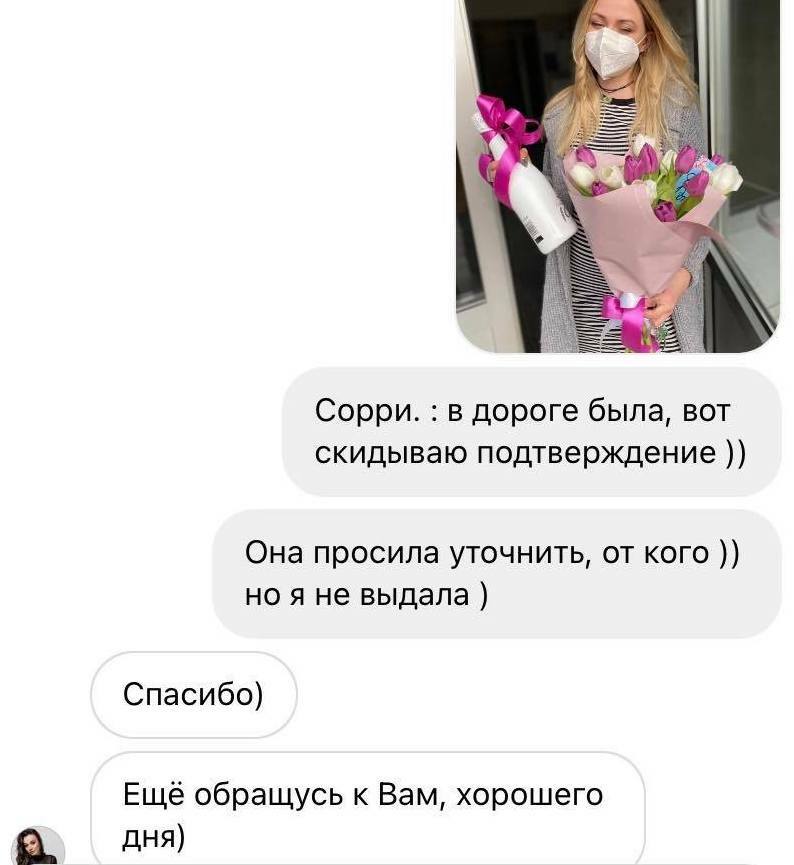Screen dimensions: 794x865
Task: Click the word "подтверждение" in the gray message
Action: point(596,453)
